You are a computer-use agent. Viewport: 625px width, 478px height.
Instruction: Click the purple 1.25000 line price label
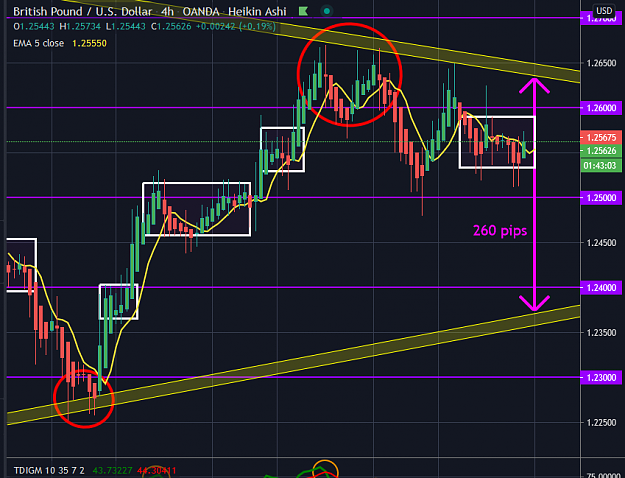[x=601, y=198]
